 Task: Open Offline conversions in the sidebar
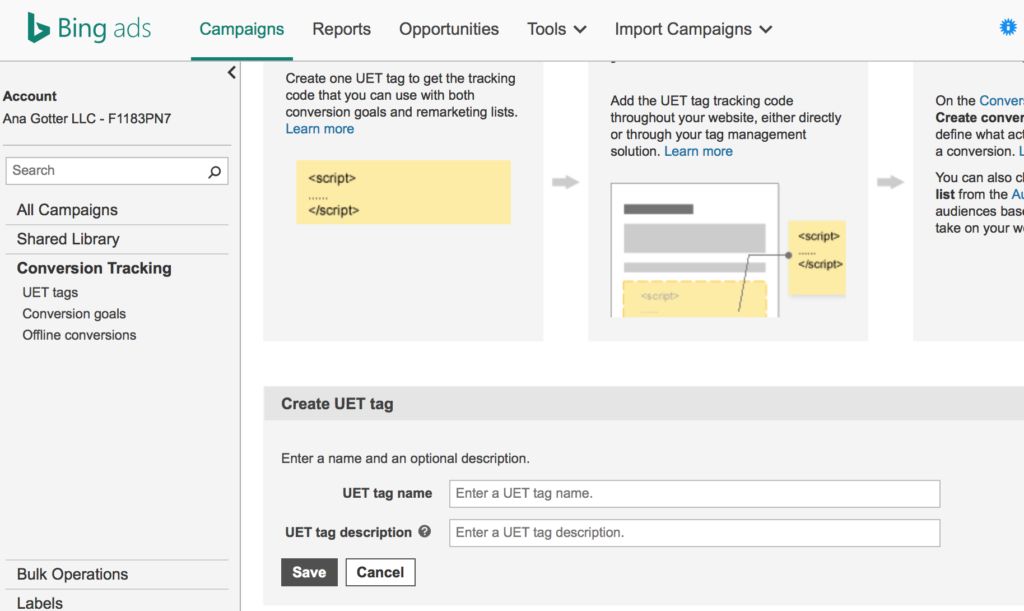pyautogui.click(x=79, y=335)
